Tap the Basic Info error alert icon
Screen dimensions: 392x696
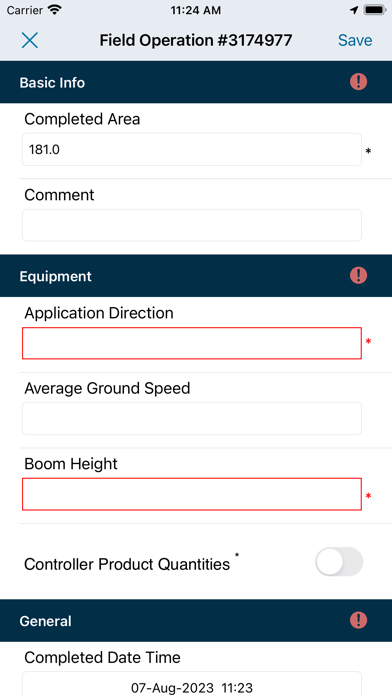[358, 82]
